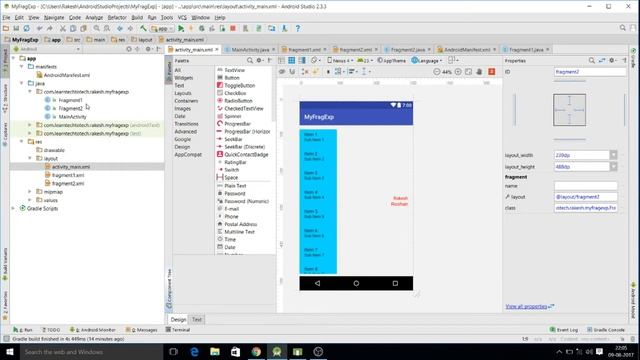
Task: Open the Palette settings gear icon
Action: click(260, 60)
